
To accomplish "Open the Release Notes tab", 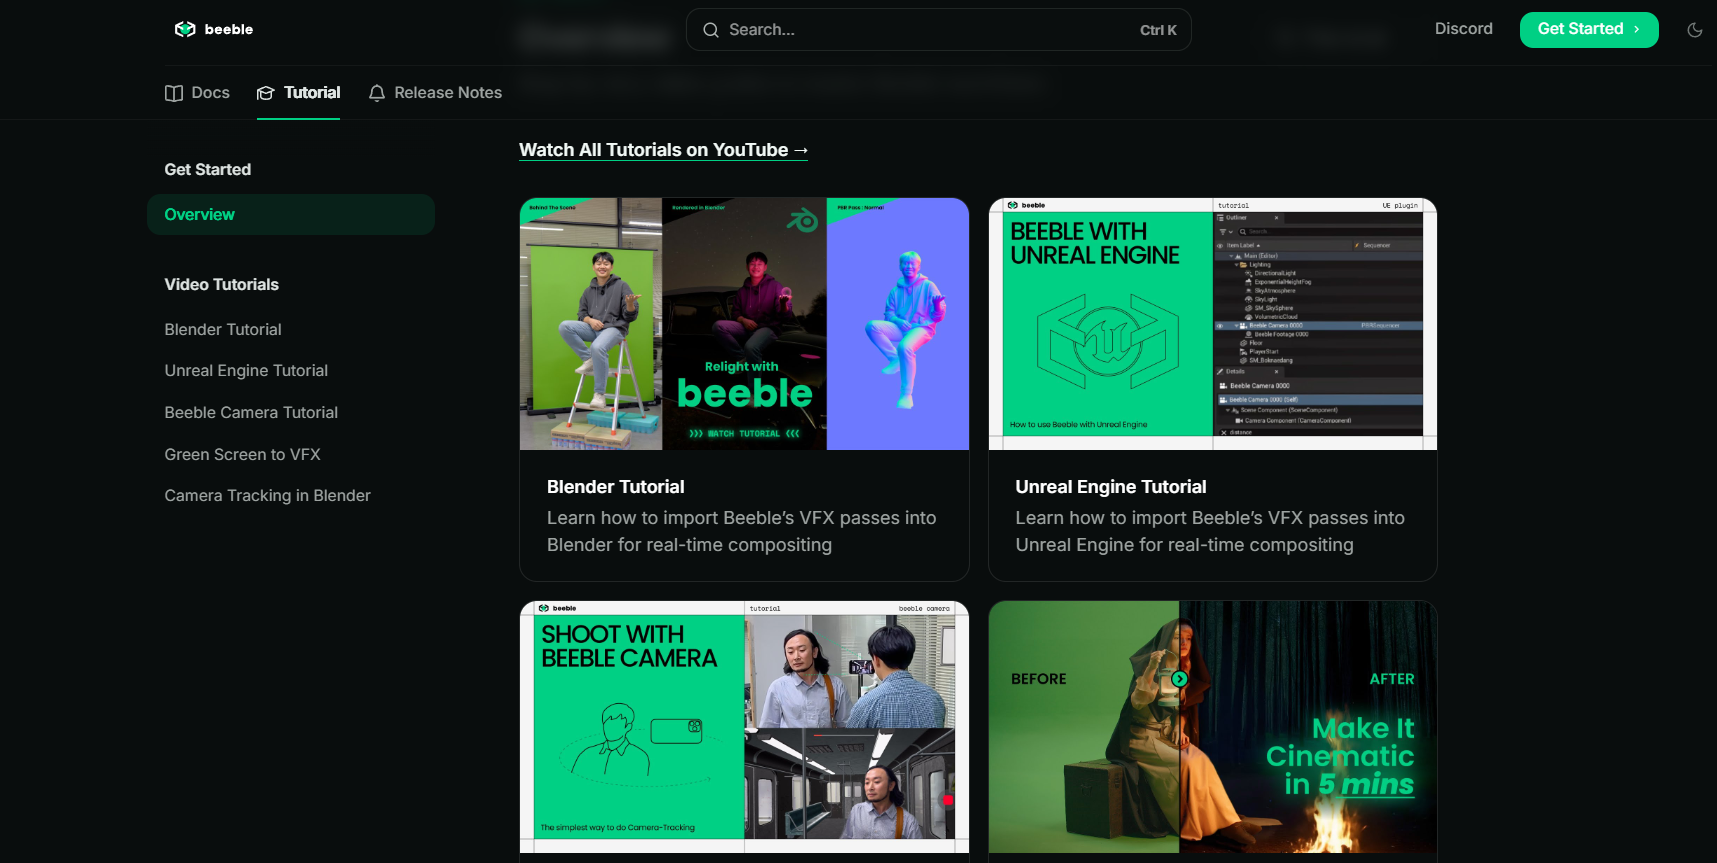I will (x=447, y=93).
